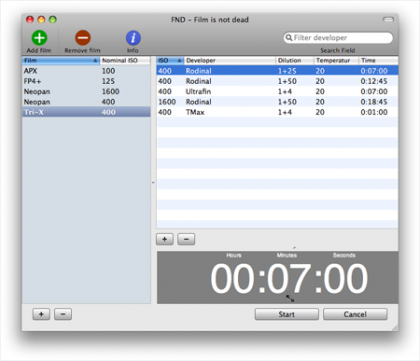
Task: Click the plus button under developer table
Action: 165,239
